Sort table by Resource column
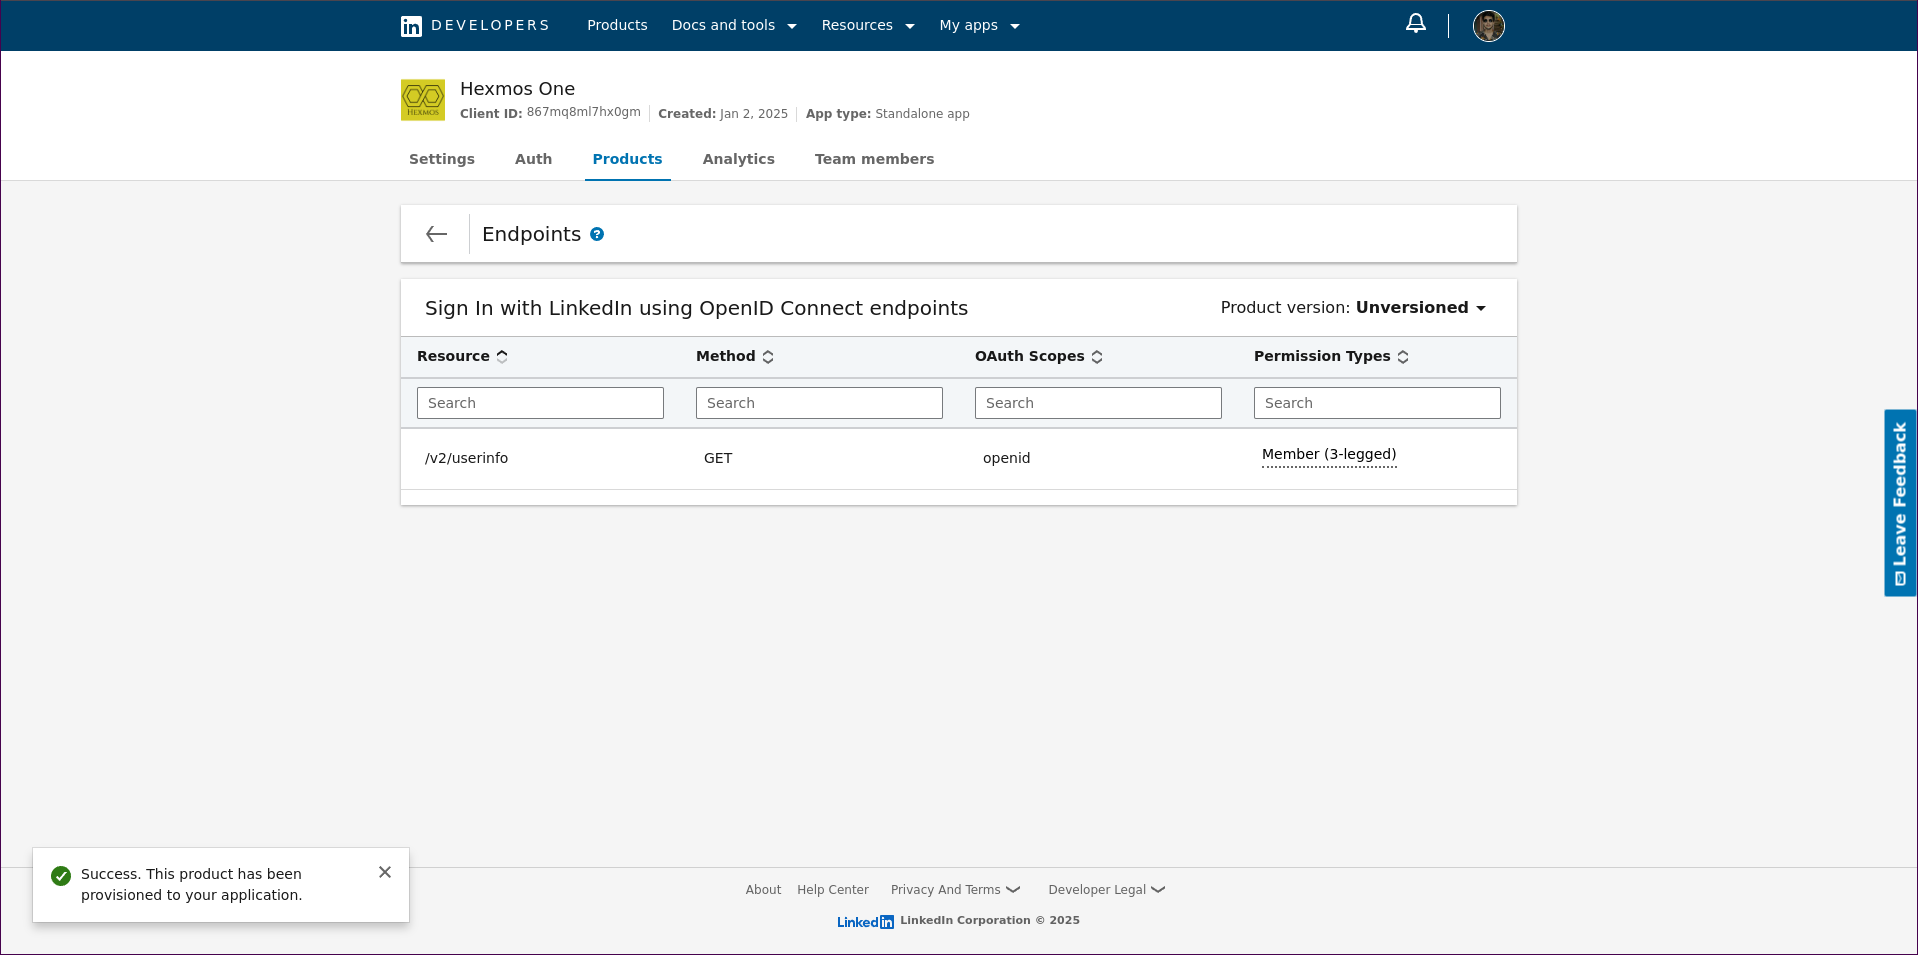Screen dimensions: 1918x955 pyautogui.click(x=502, y=357)
